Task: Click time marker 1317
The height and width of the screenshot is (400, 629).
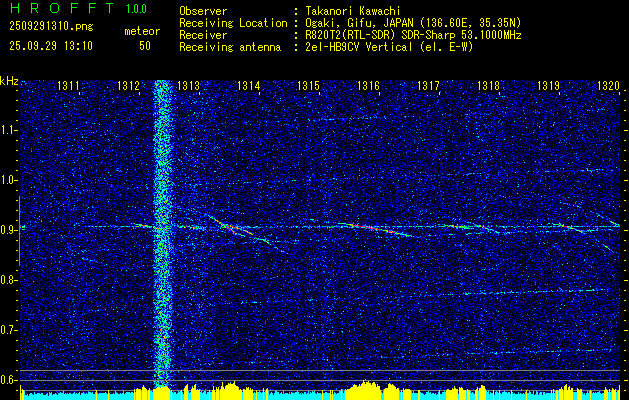Action: [428, 85]
